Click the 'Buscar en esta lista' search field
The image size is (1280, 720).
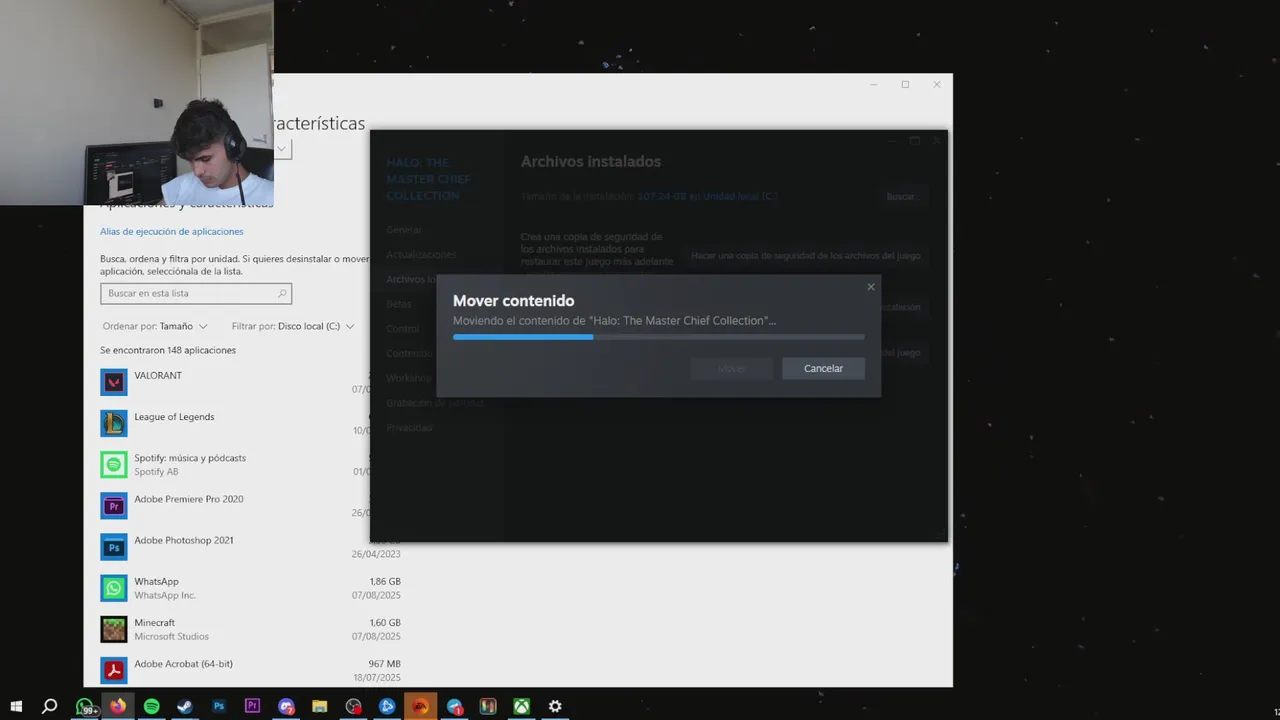[x=196, y=294]
